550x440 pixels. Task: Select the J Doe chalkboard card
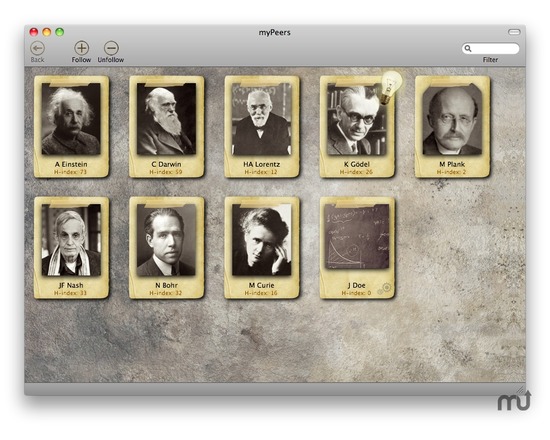point(357,248)
